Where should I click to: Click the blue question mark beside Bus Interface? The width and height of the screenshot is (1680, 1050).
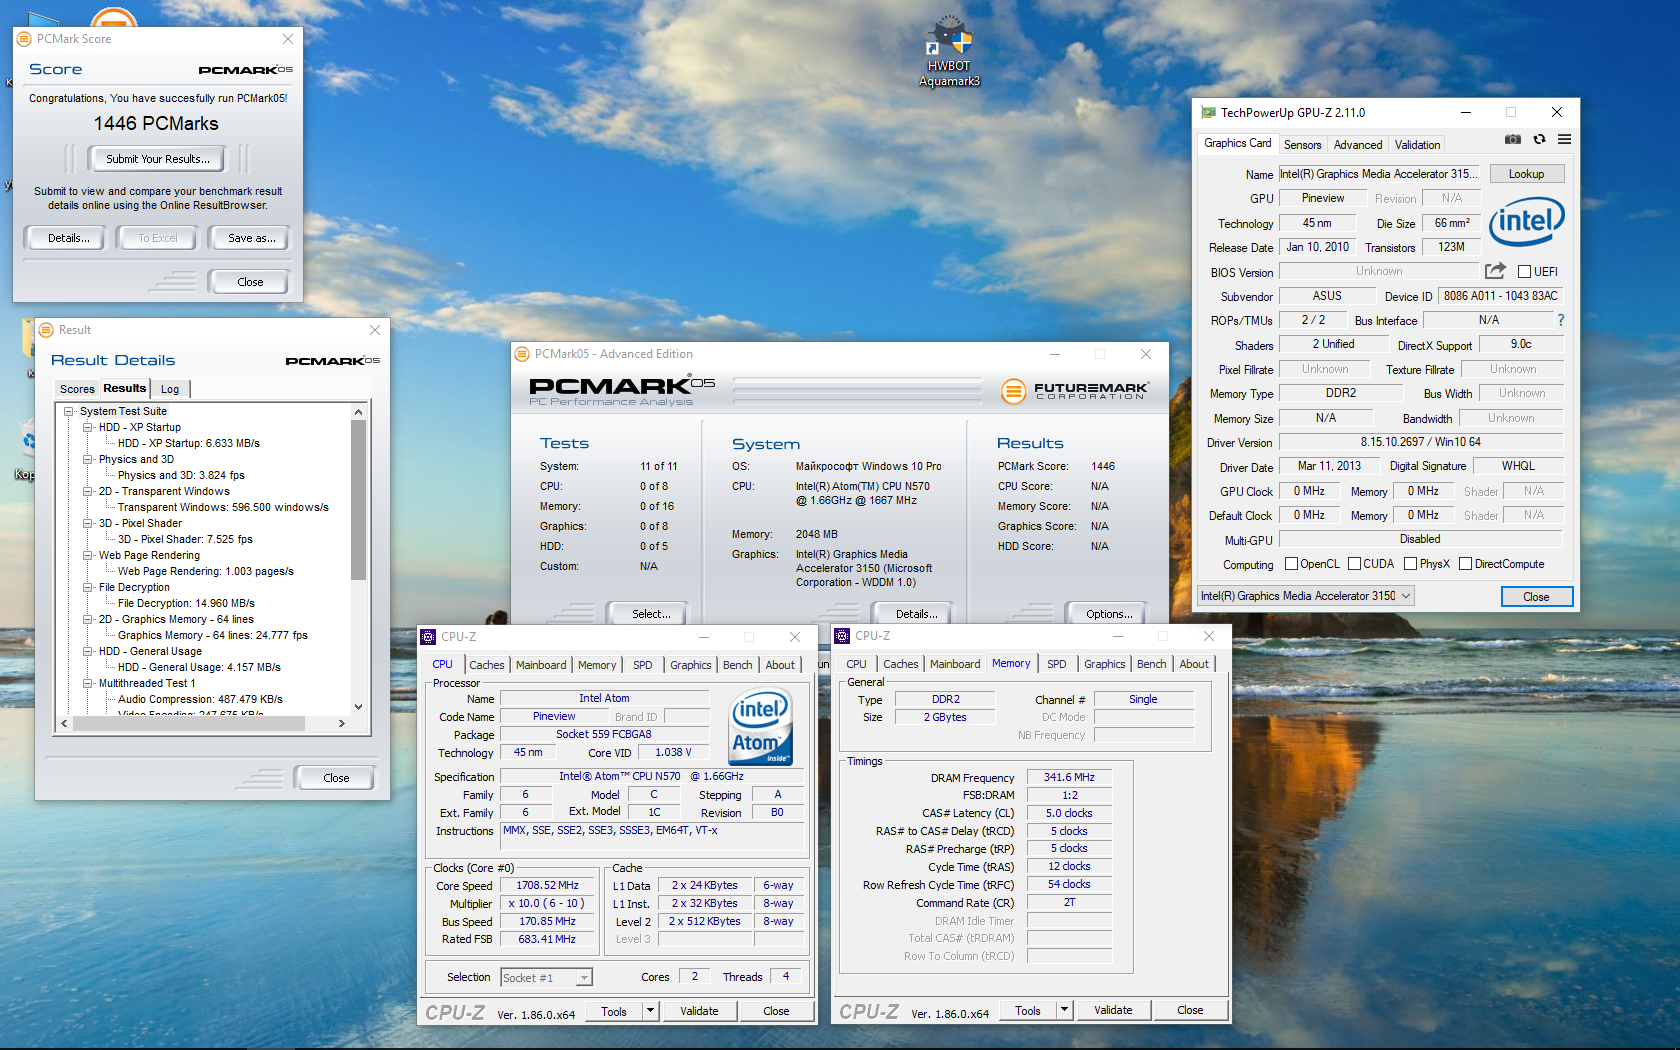(x=1560, y=320)
